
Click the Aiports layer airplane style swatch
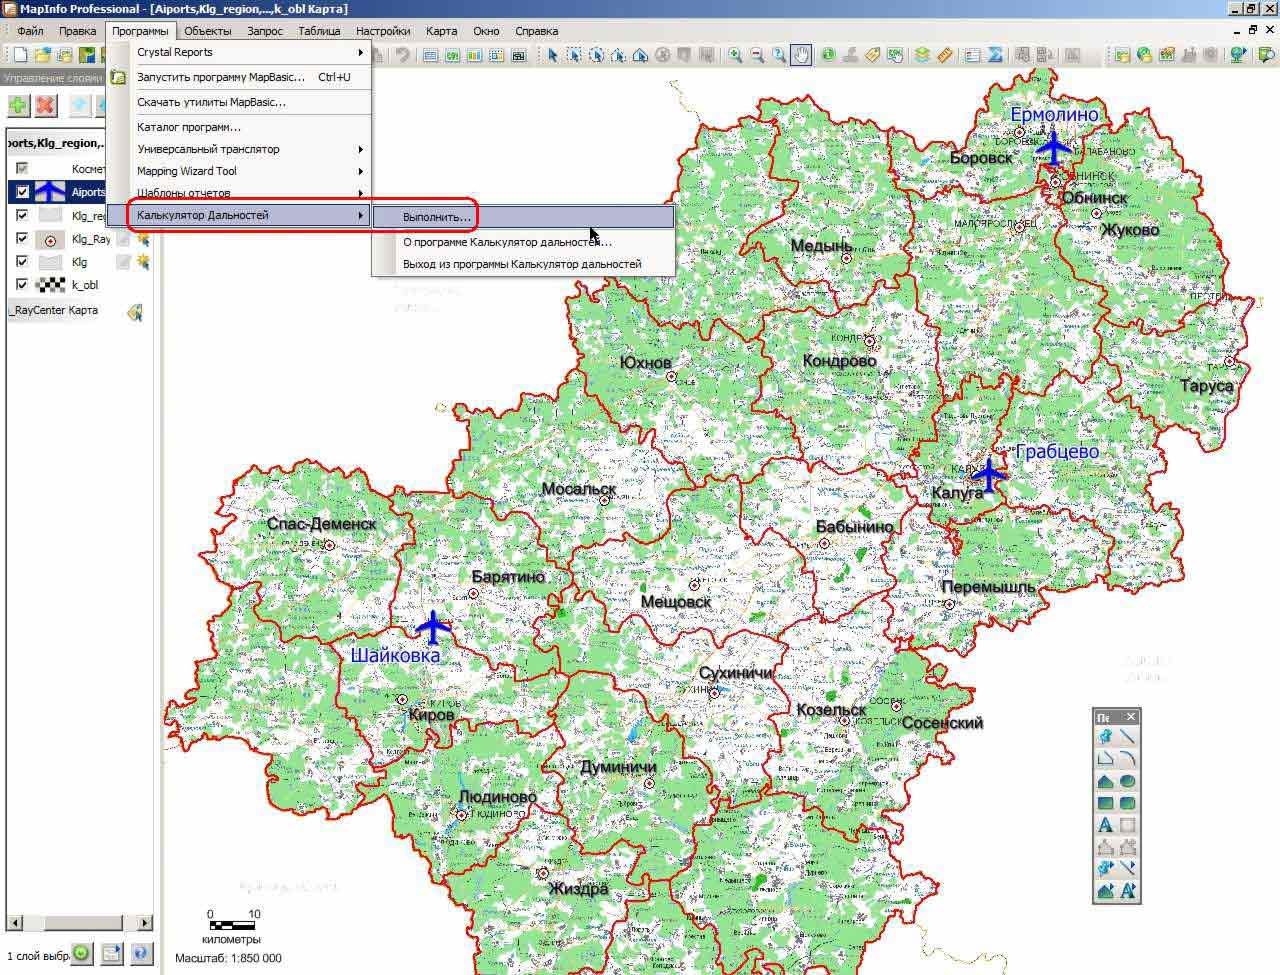(x=50, y=192)
